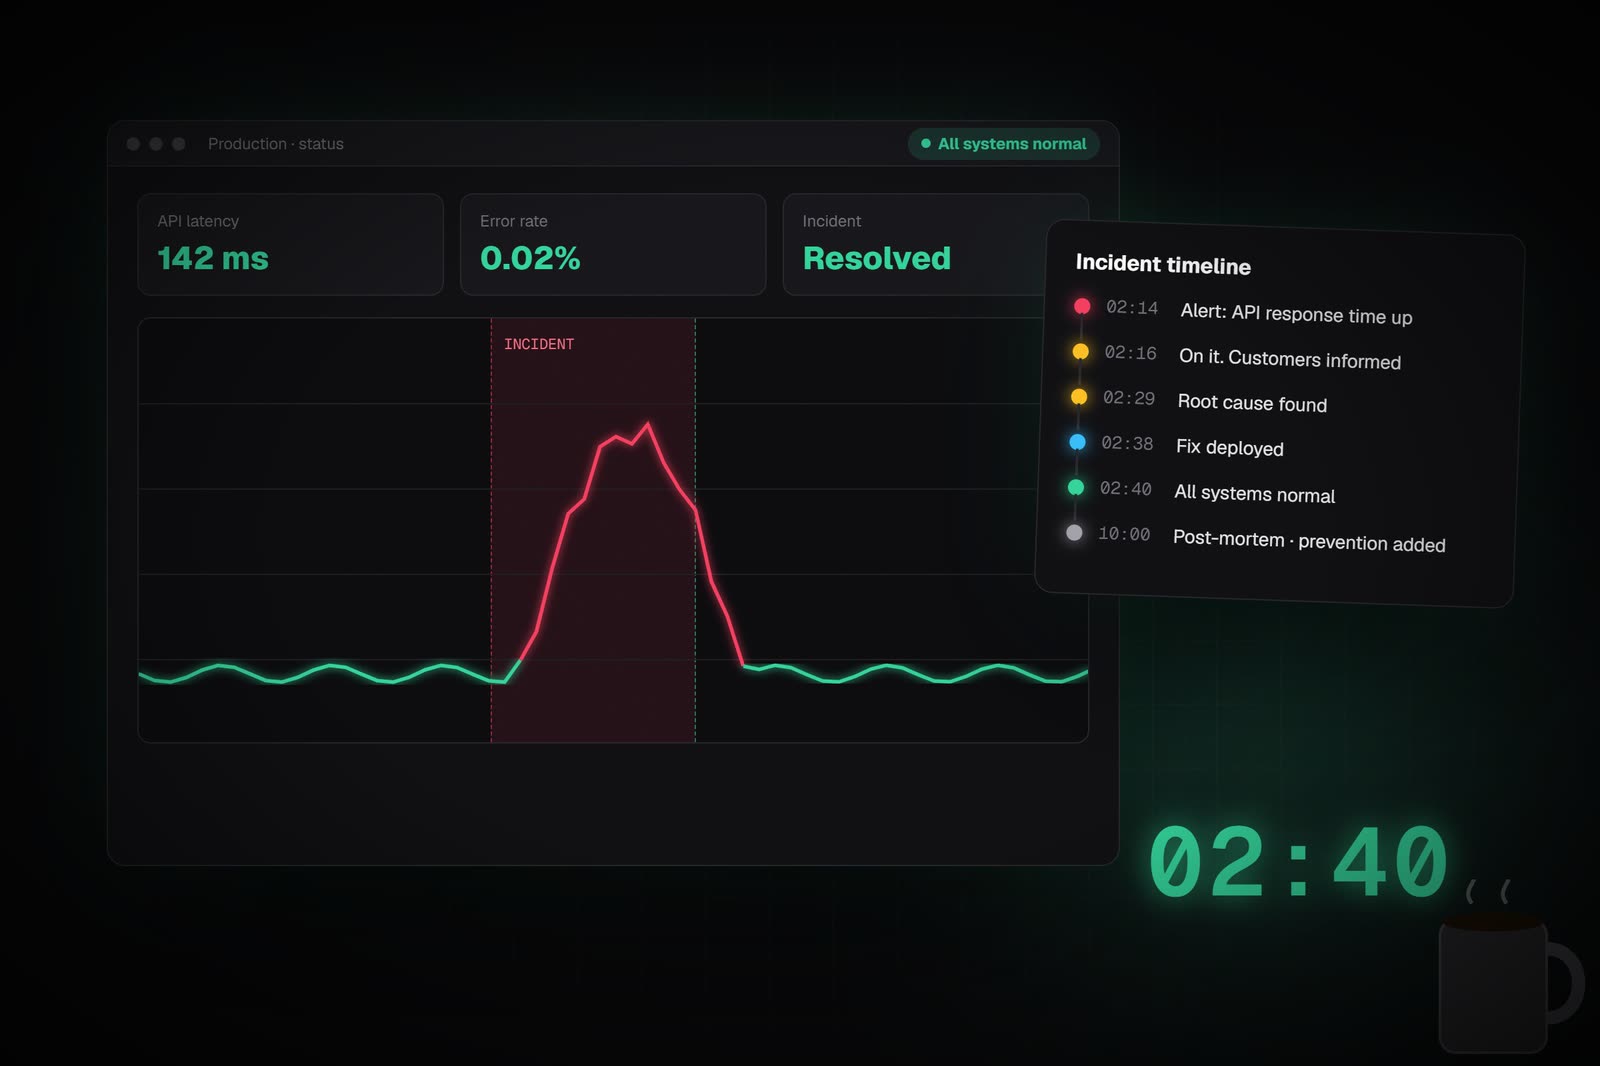Click the 02:29 timestamp in the timeline
The image size is (1600, 1066).
pyautogui.click(x=1129, y=398)
